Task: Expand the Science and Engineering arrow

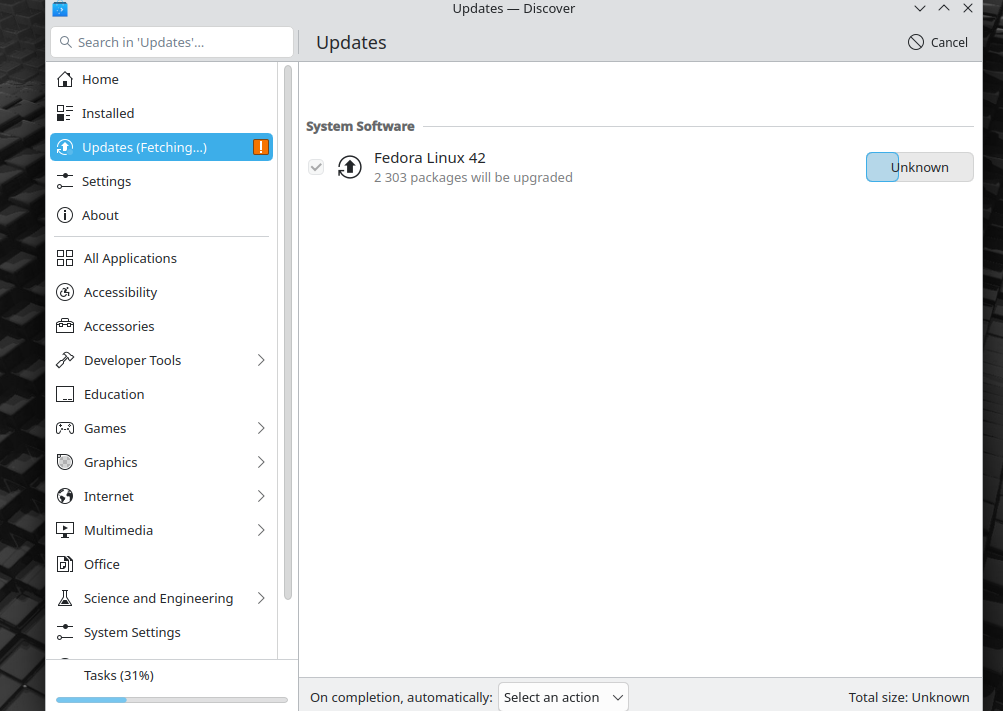Action: [x=261, y=598]
